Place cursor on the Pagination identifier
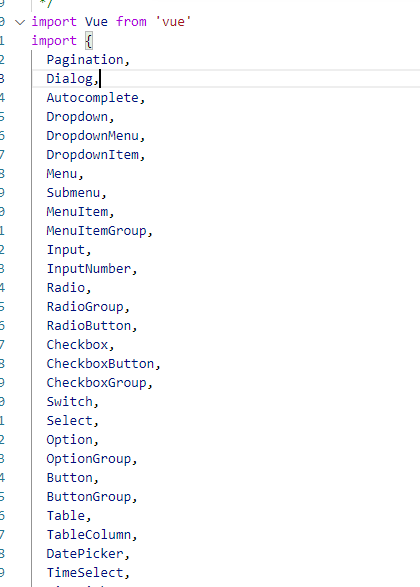 tap(85, 60)
